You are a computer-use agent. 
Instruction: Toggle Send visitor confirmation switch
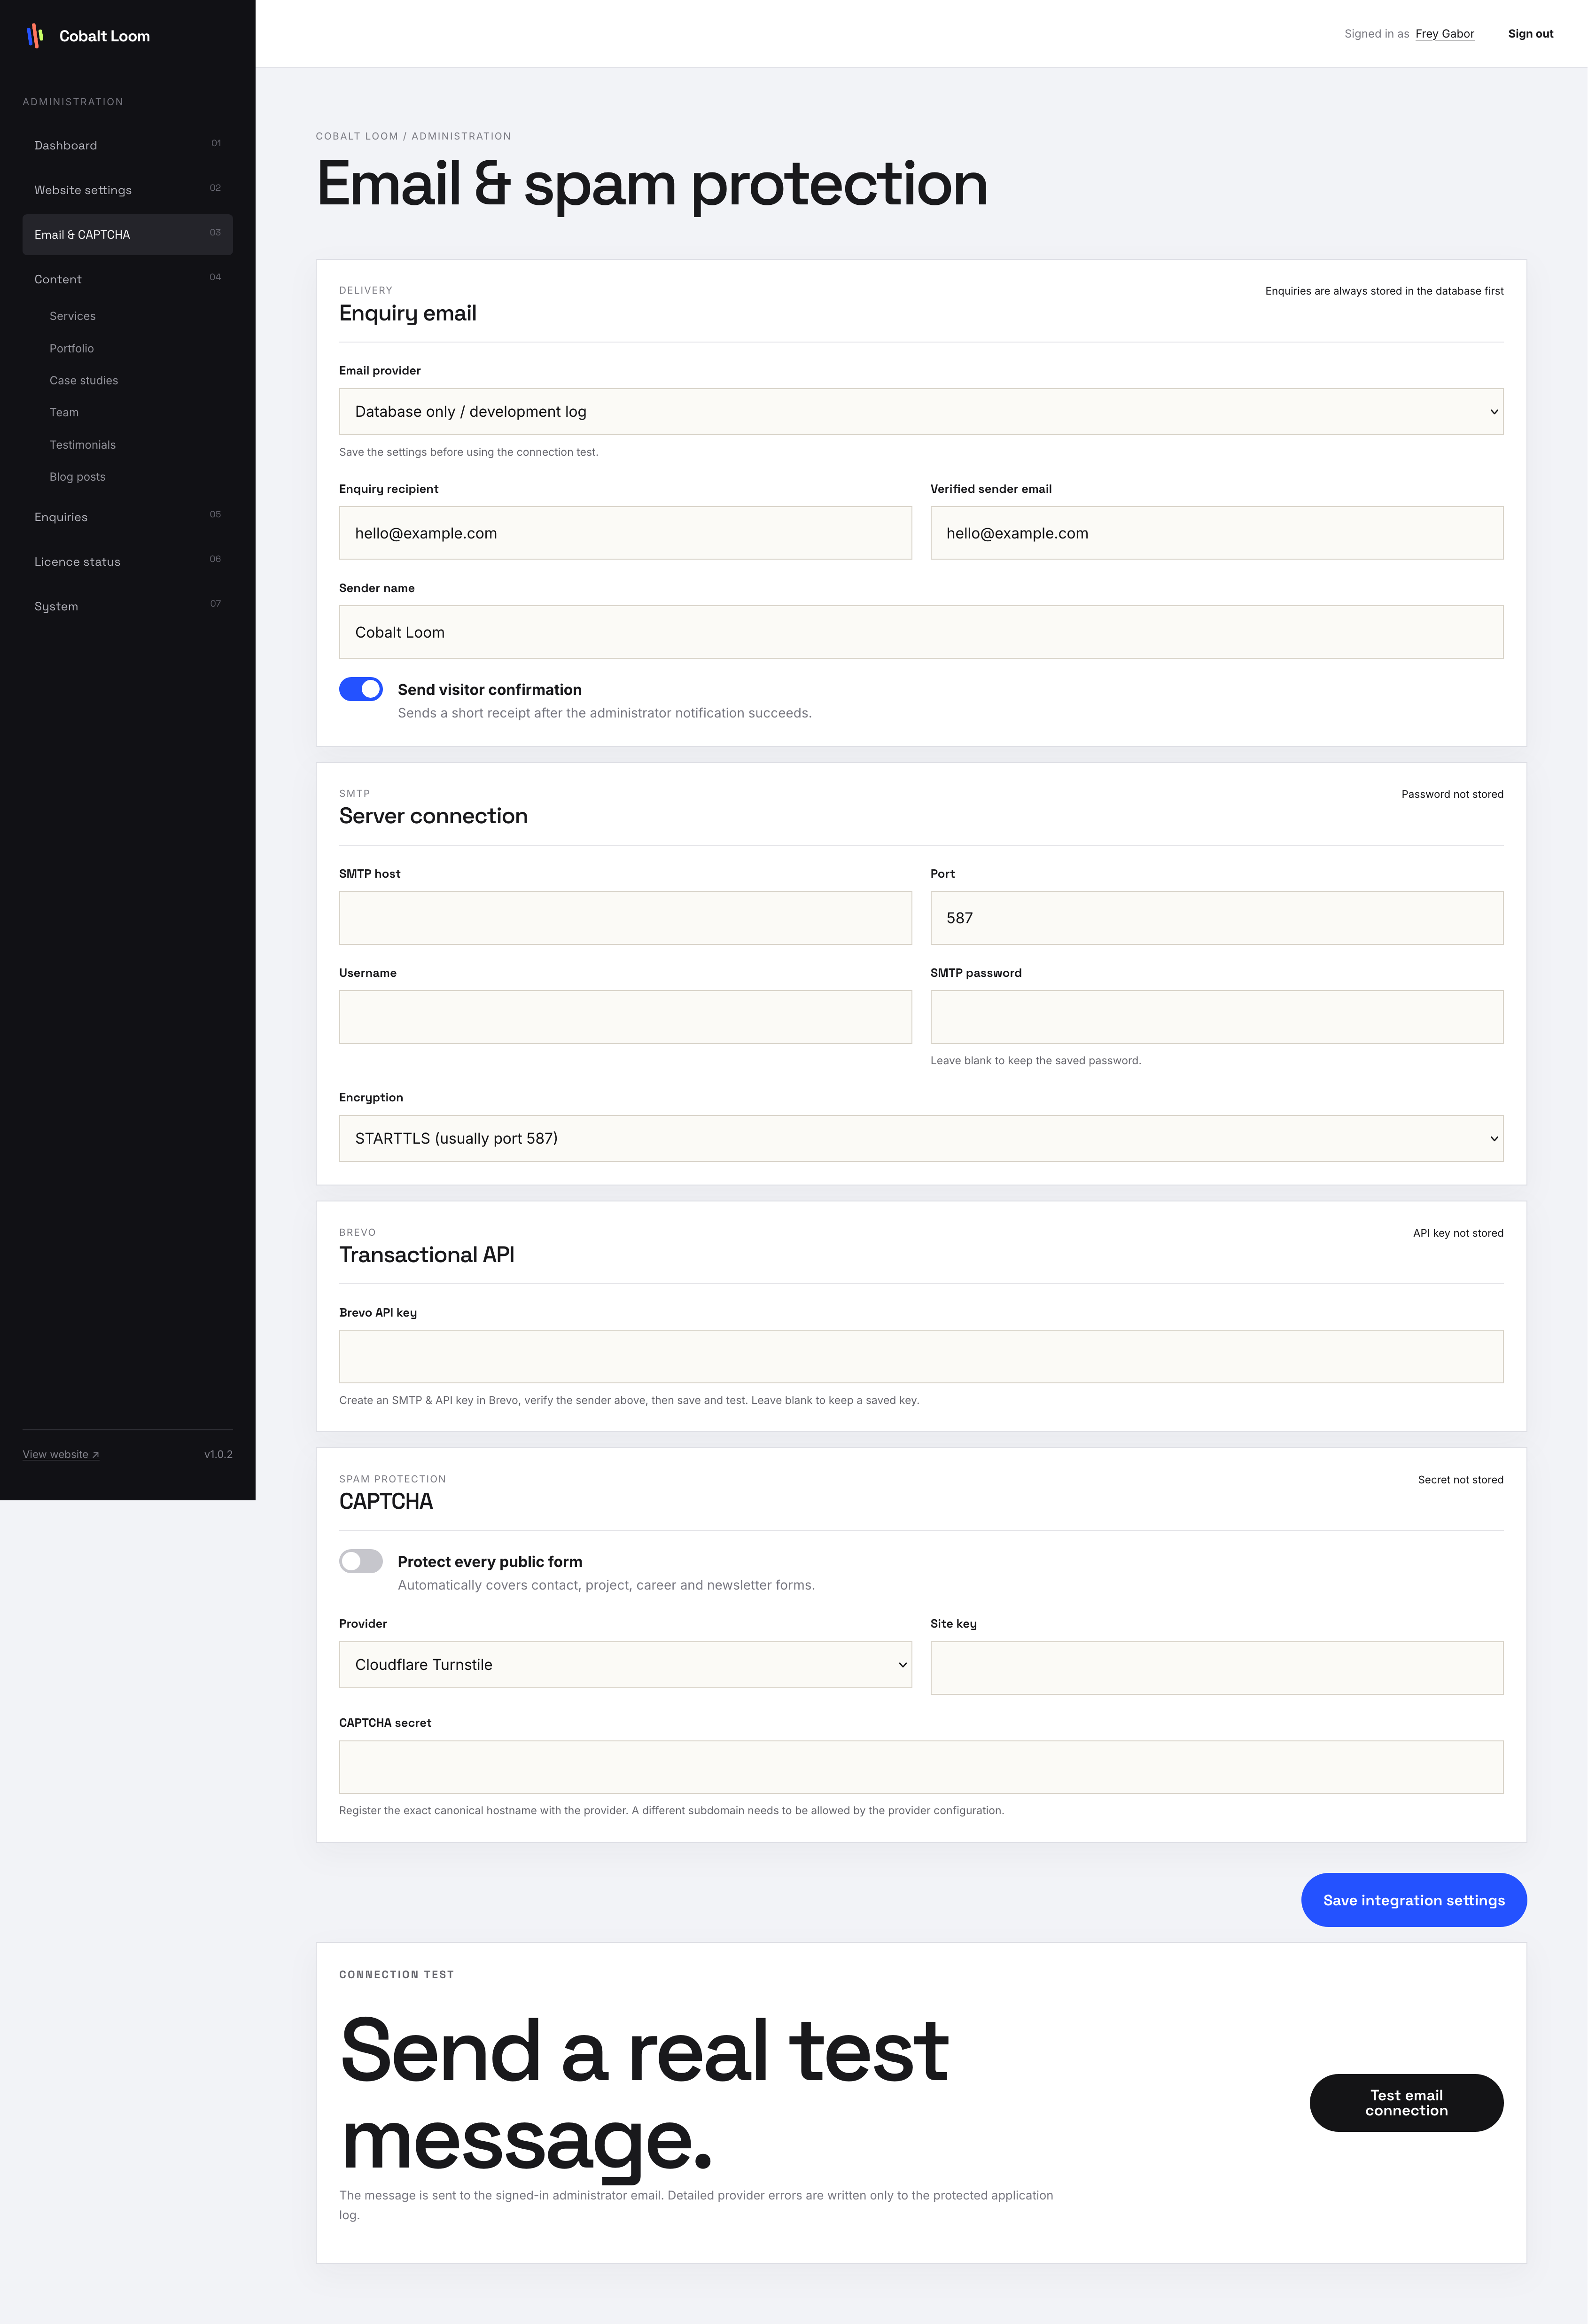coord(361,689)
